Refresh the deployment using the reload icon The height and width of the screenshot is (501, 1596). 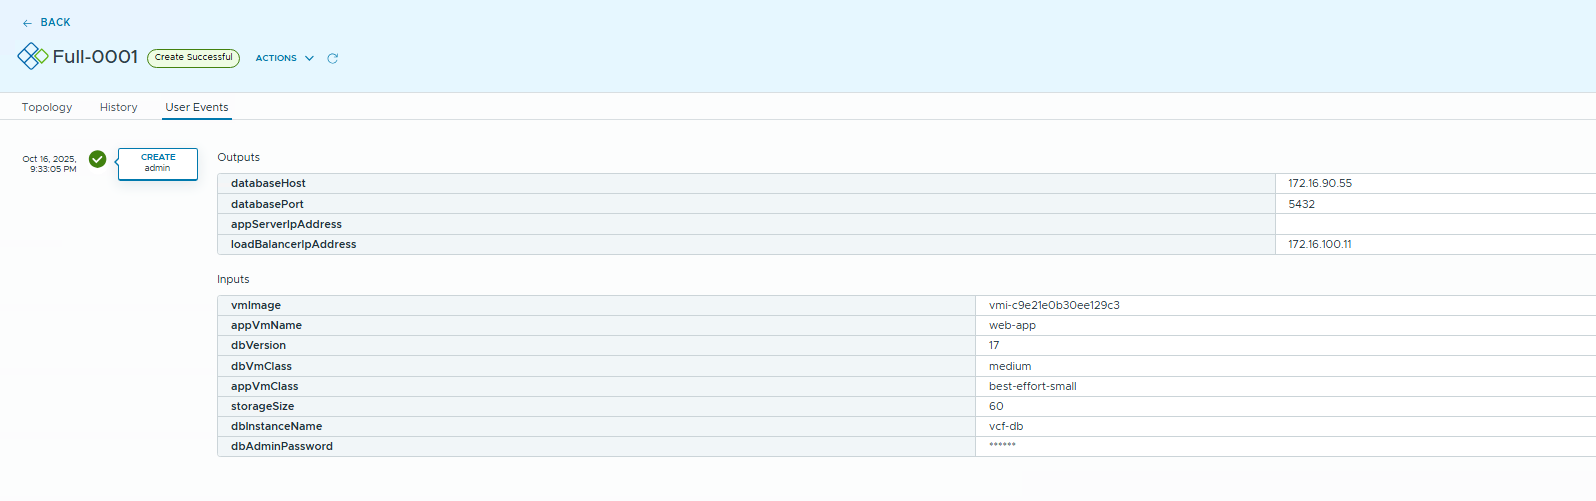(x=333, y=58)
